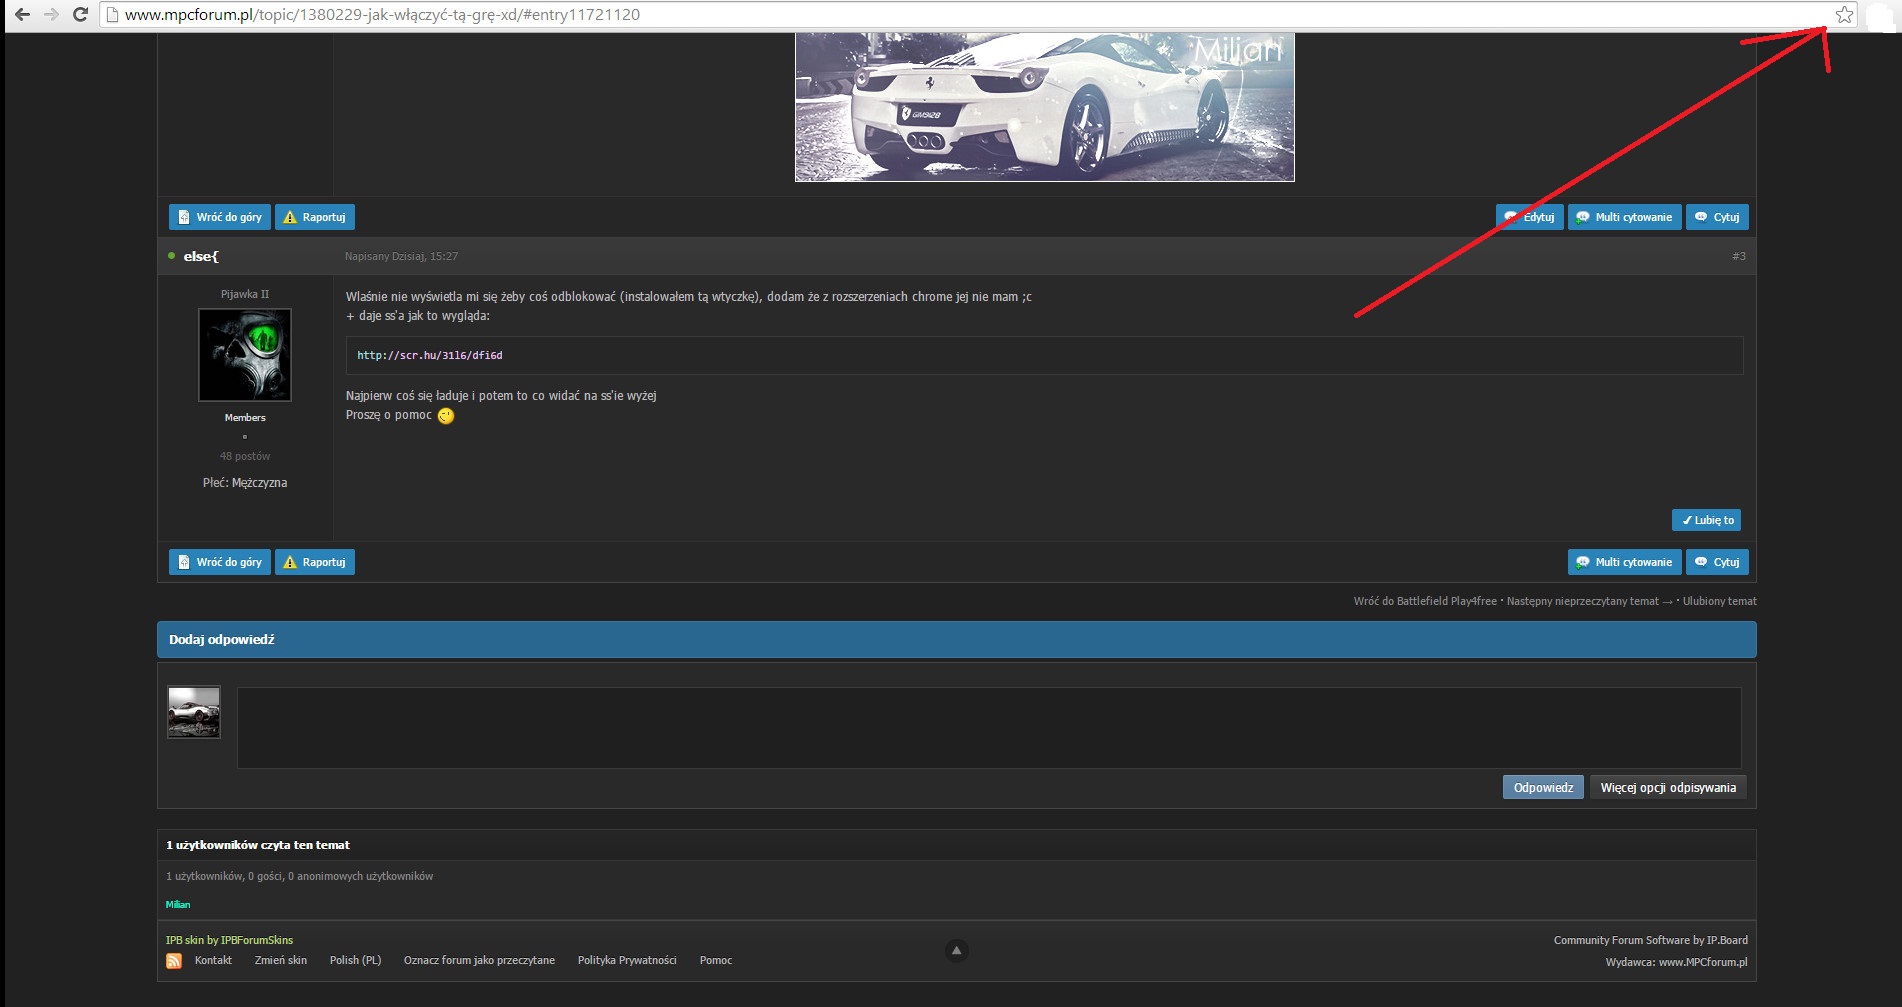1902x1007 pixels.
Task: Click the orange RSS feed icon
Action: (174, 961)
